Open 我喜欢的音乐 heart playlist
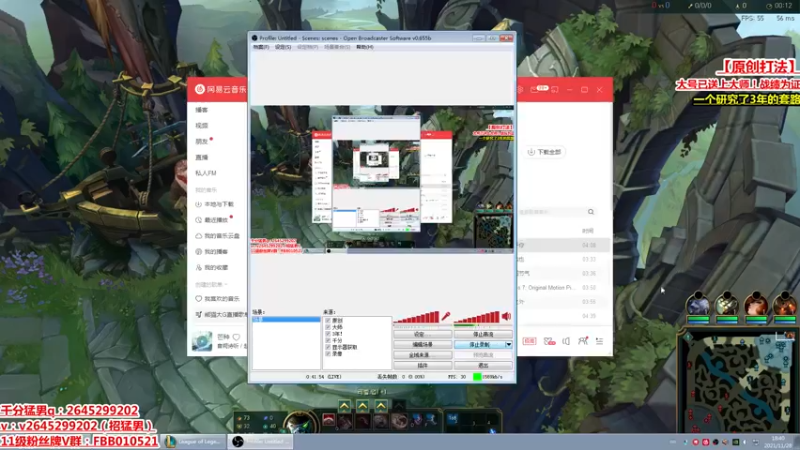Screen dimensions: 800x450 pos(217,298)
